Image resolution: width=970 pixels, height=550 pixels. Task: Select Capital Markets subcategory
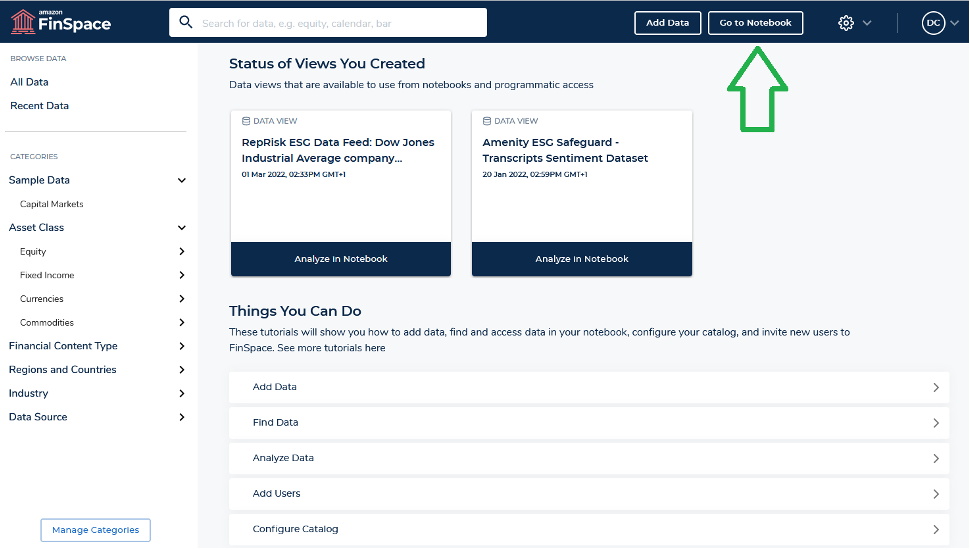51,204
